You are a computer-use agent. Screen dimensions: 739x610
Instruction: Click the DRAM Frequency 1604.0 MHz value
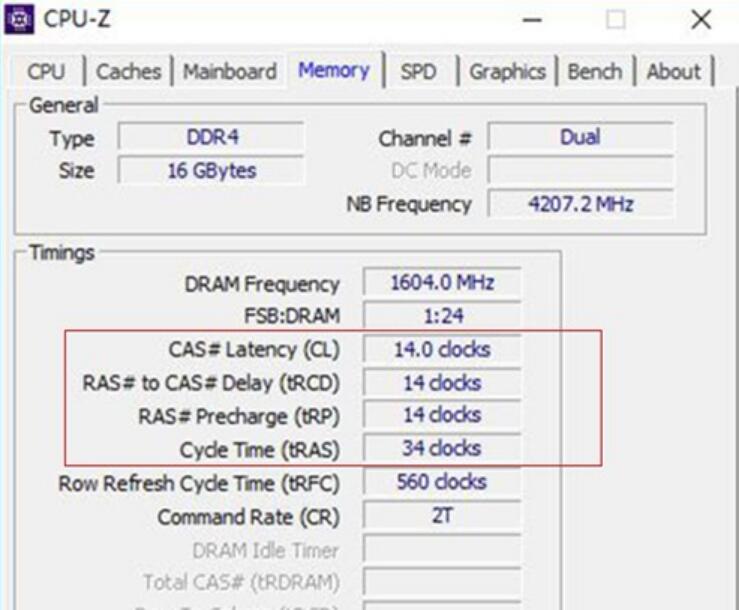tap(441, 283)
